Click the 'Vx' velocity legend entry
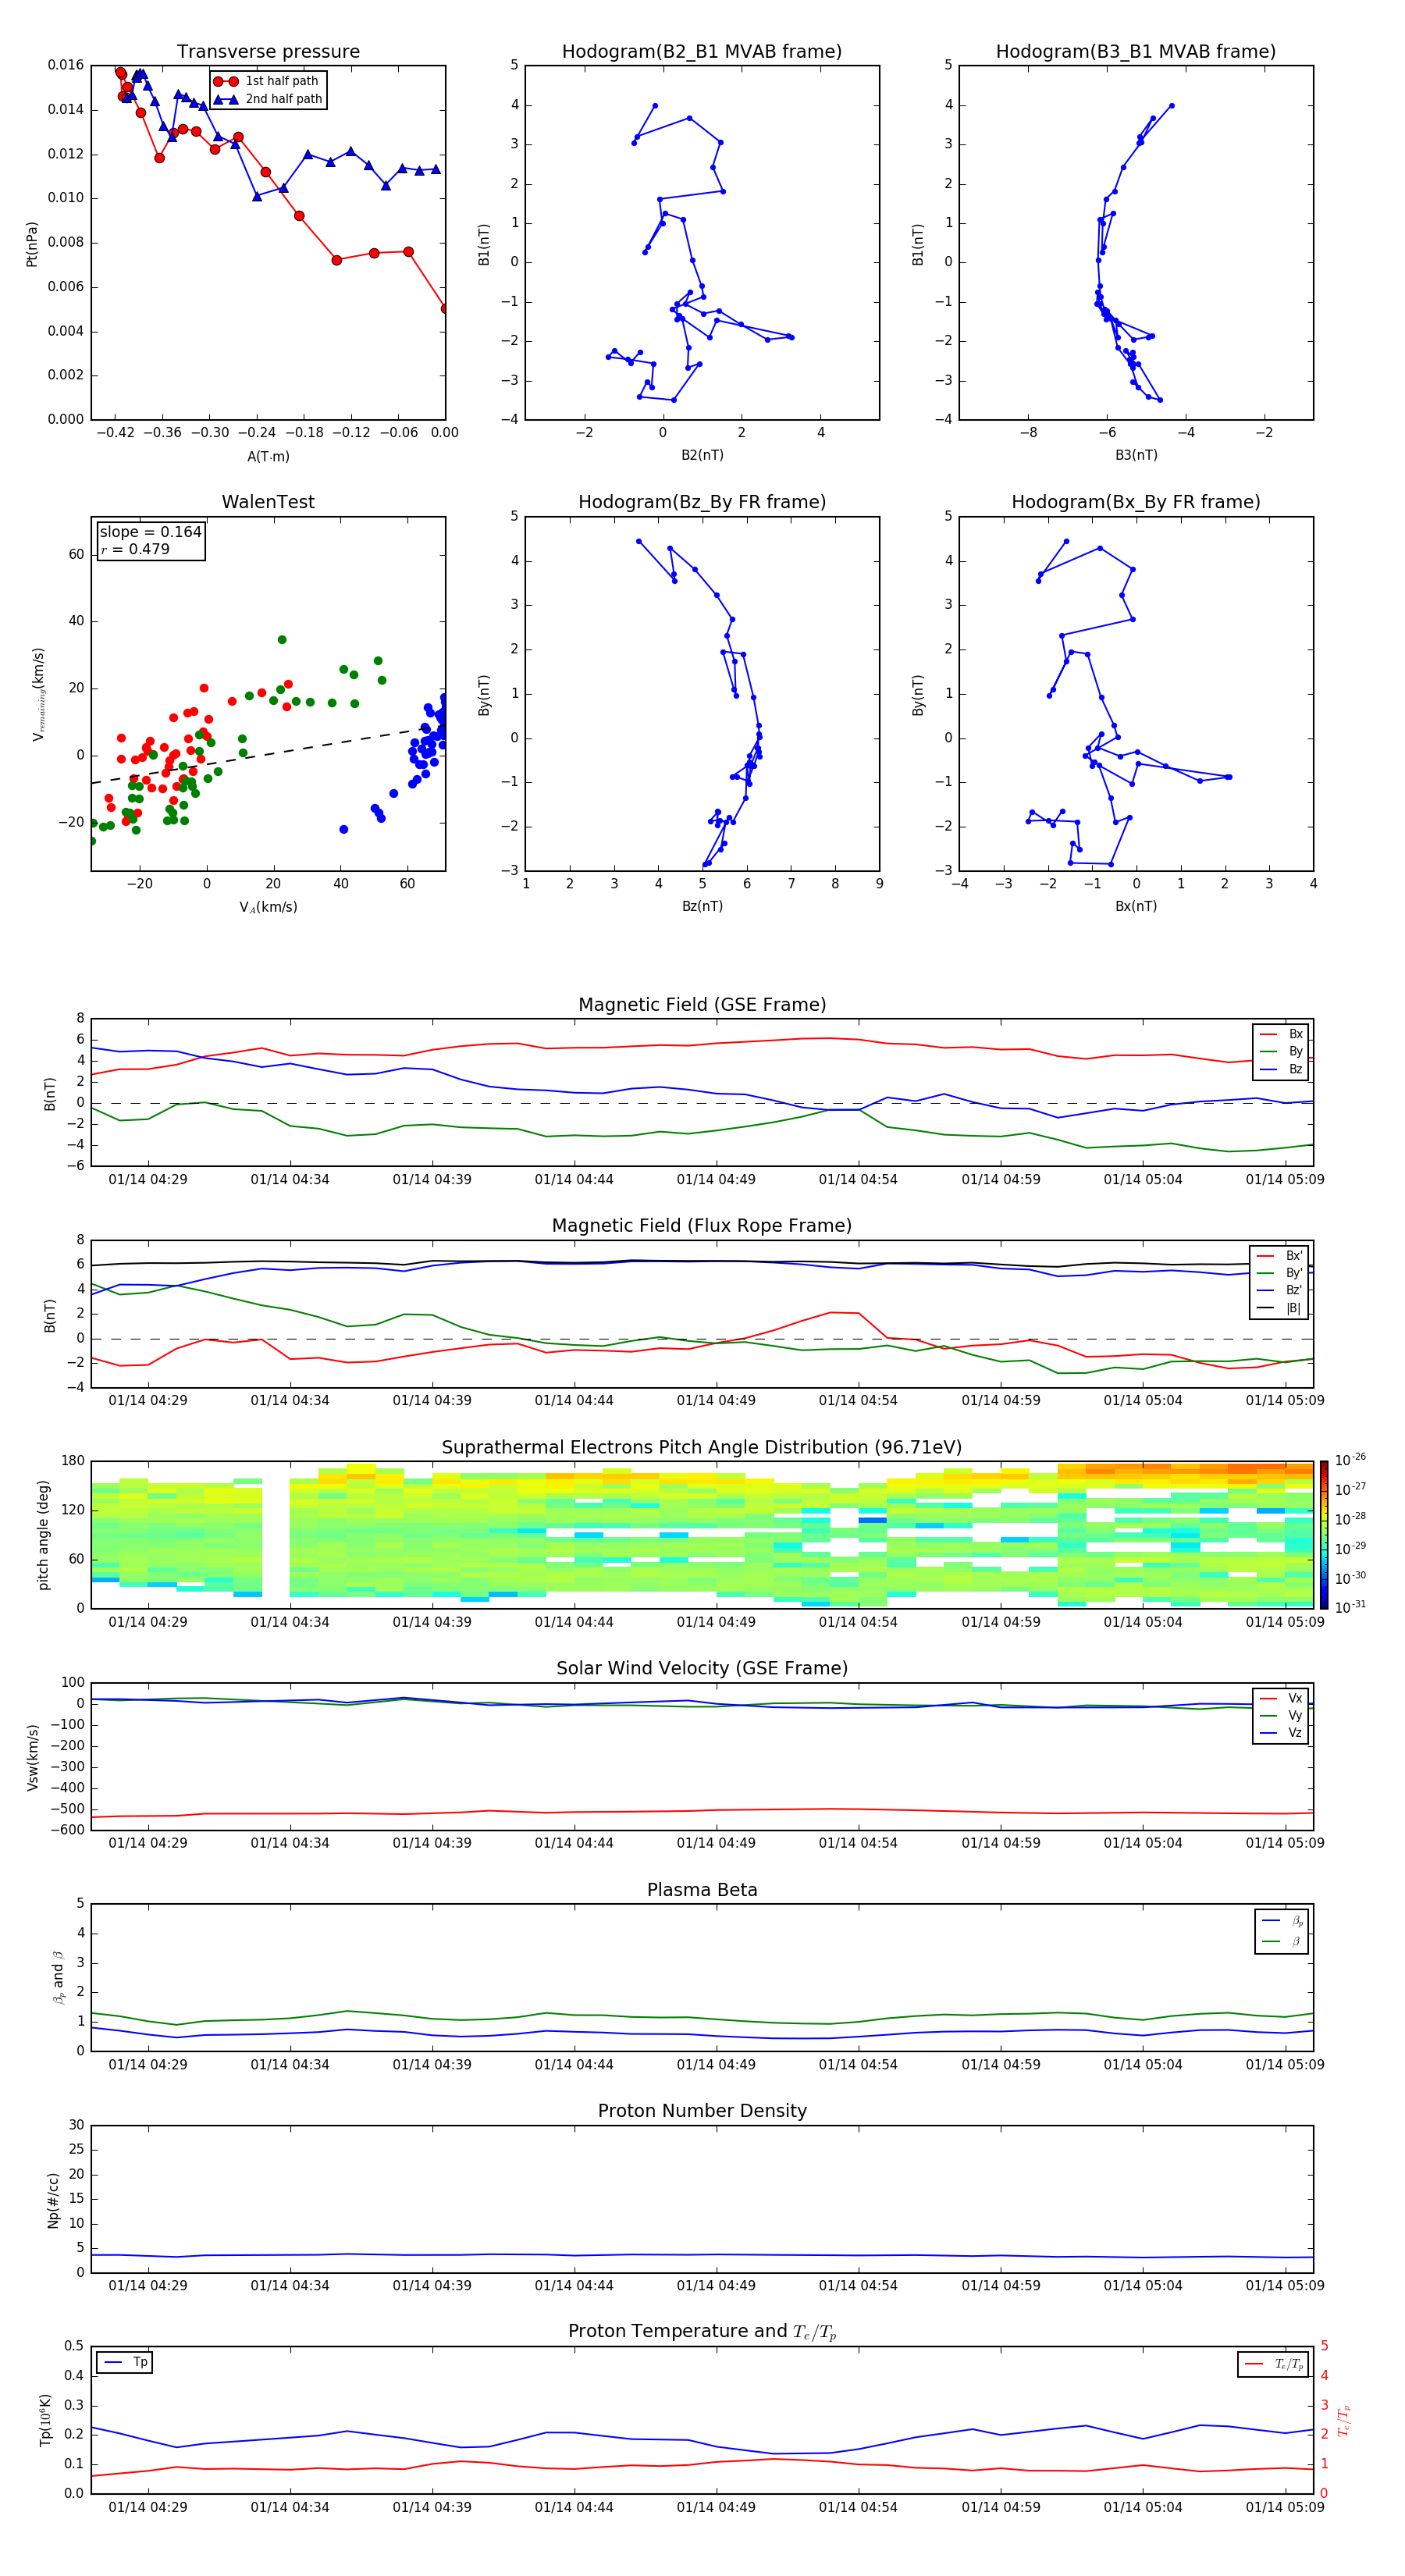Screen dimensions: 1405x2576 pos(1282,1698)
